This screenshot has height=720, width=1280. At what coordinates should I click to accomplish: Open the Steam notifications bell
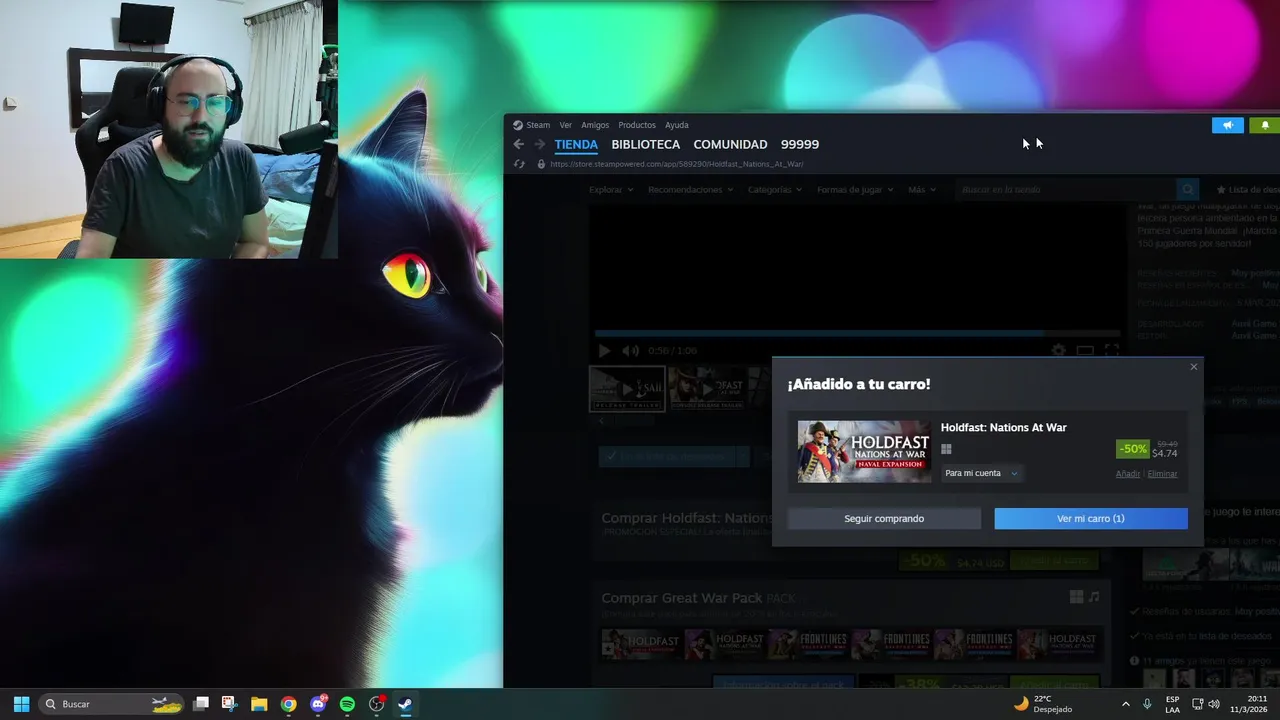(x=1264, y=125)
